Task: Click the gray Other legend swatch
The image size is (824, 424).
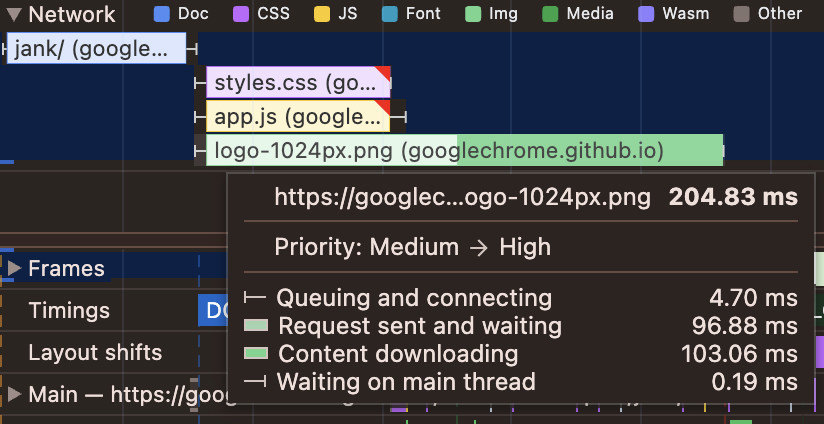Action: (741, 14)
